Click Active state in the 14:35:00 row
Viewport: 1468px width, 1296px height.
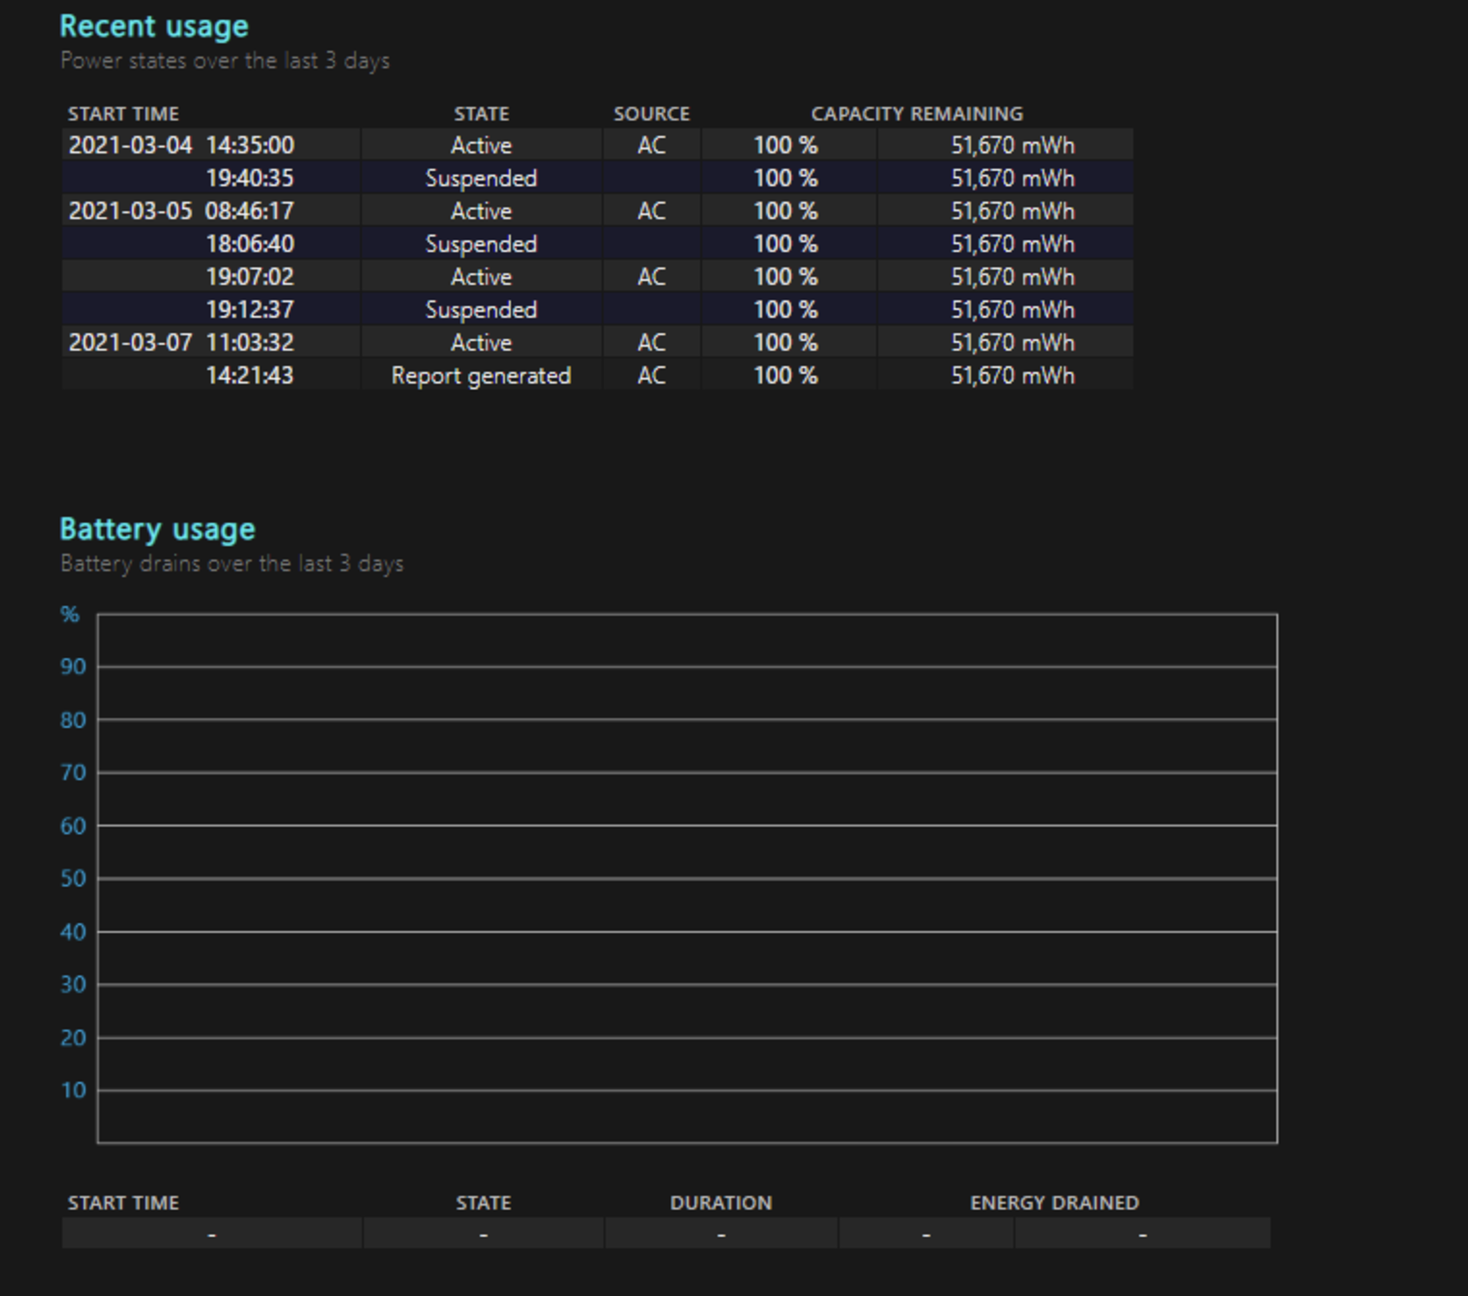tap(481, 145)
